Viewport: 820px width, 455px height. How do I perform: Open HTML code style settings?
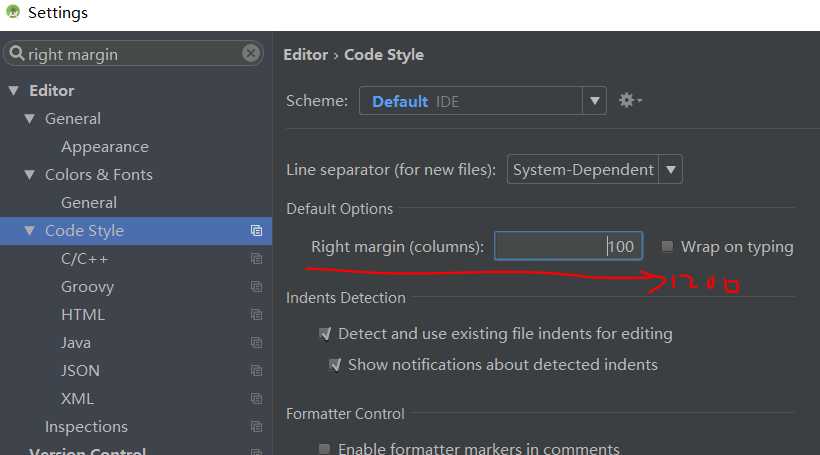83,314
